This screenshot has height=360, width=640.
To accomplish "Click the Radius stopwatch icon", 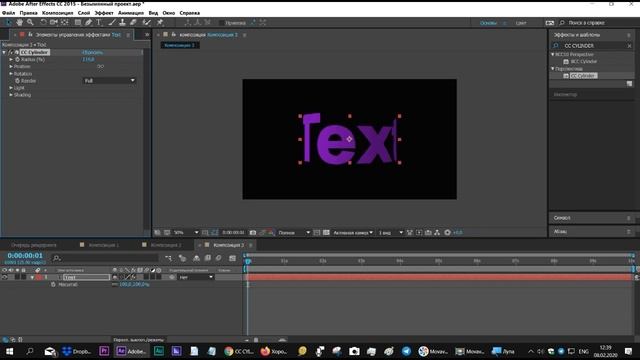I will (18, 60).
